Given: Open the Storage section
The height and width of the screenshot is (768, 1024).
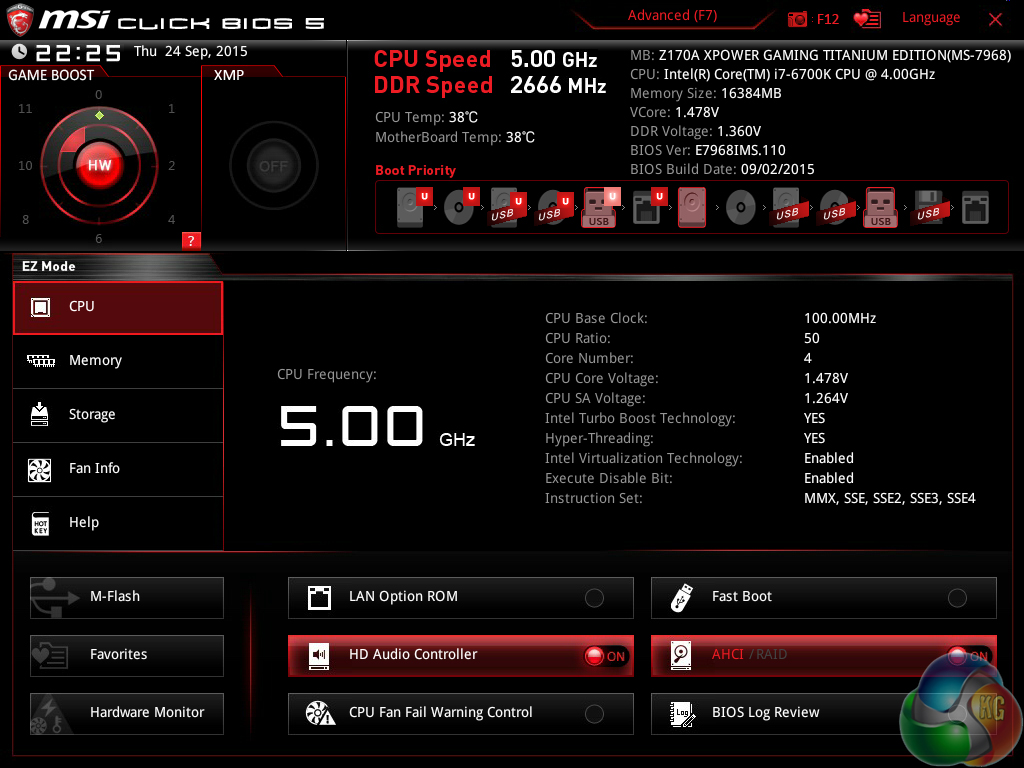Looking at the screenshot, I should click(x=118, y=415).
